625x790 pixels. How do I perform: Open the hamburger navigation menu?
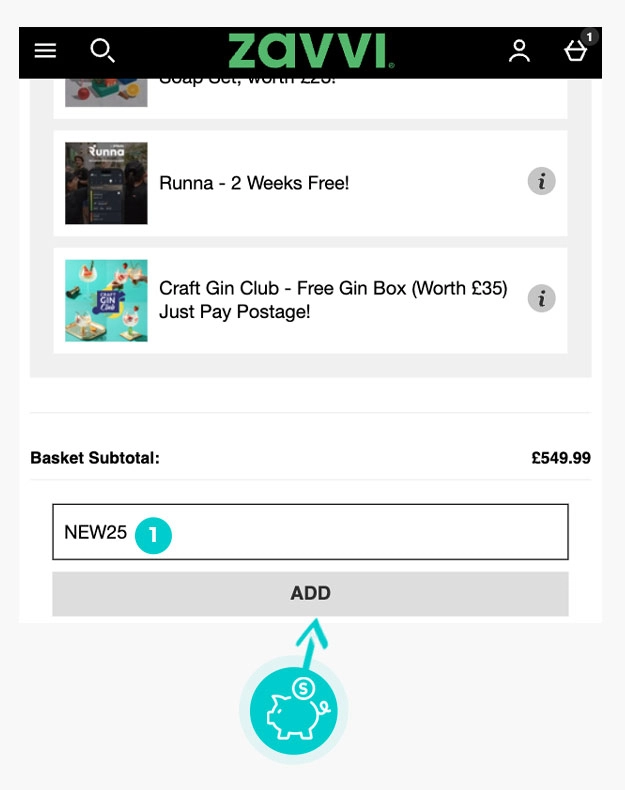click(x=45, y=51)
